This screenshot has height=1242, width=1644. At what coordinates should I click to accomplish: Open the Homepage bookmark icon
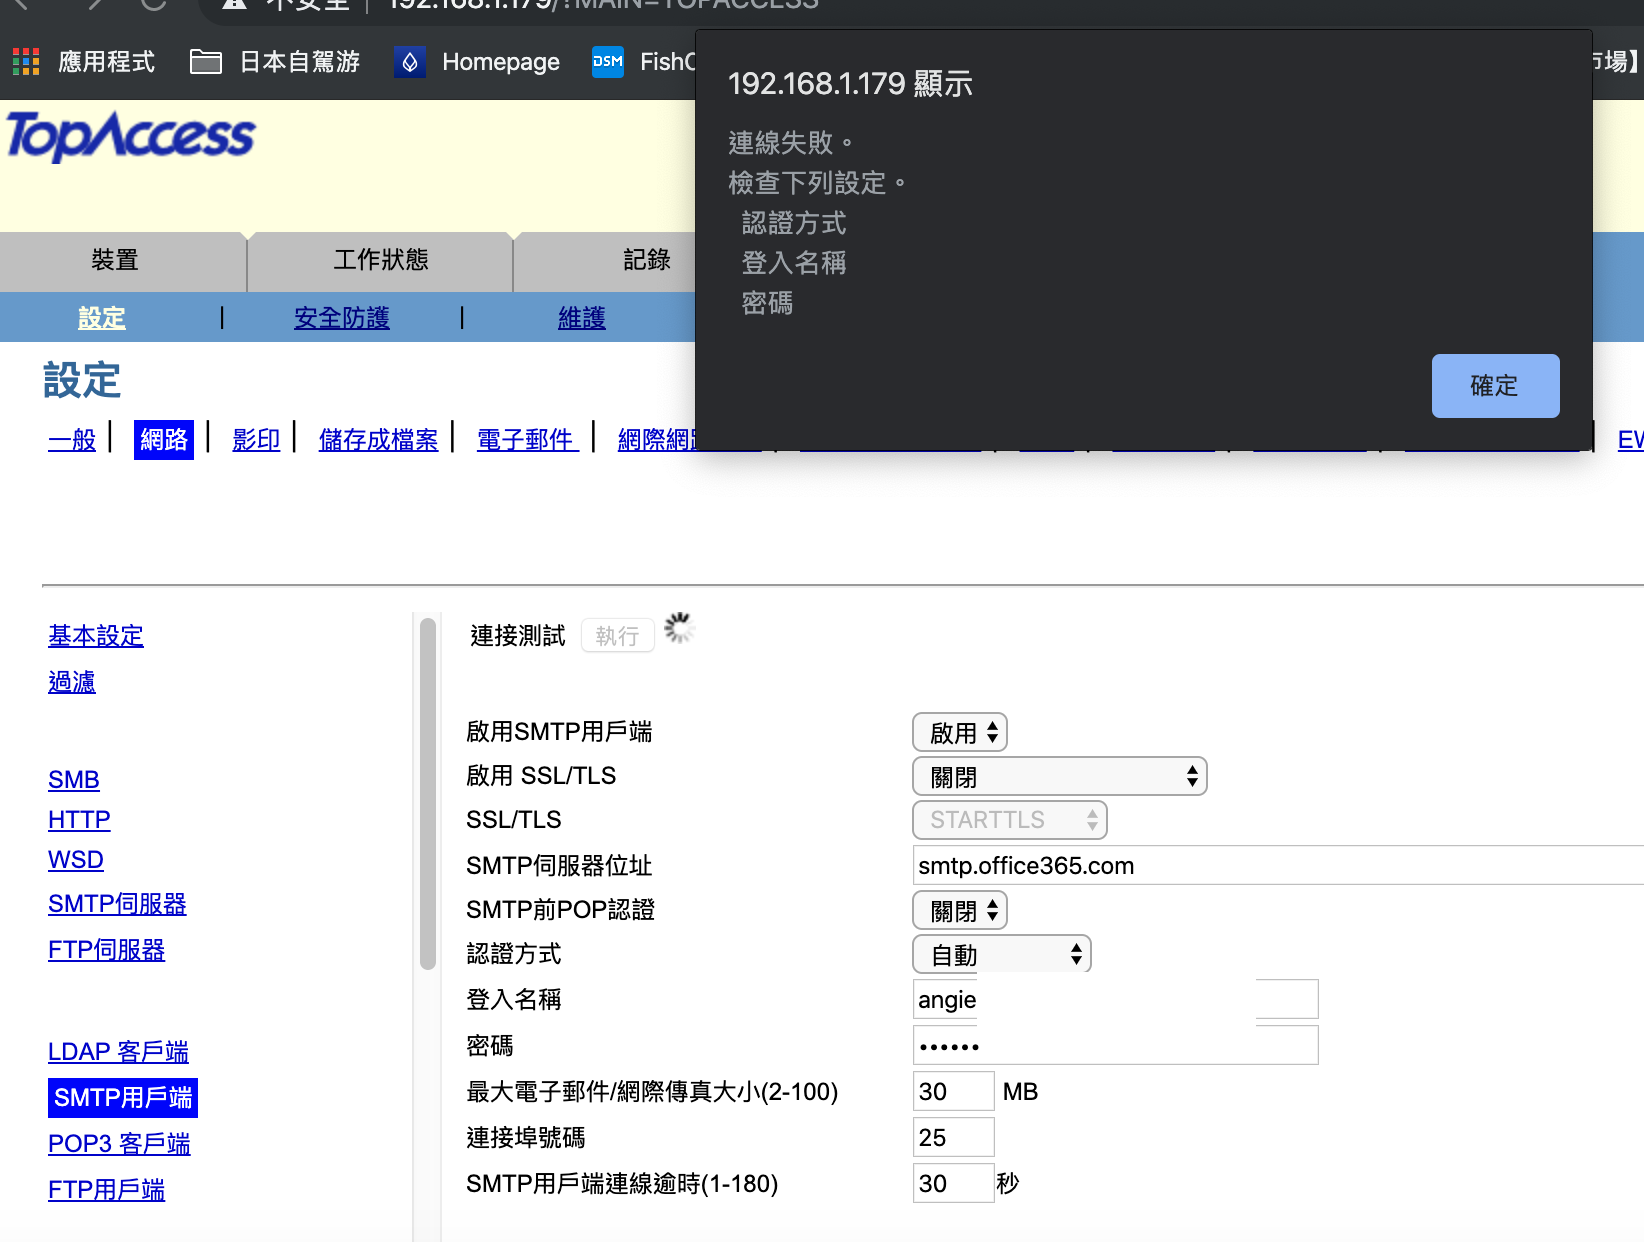409,62
